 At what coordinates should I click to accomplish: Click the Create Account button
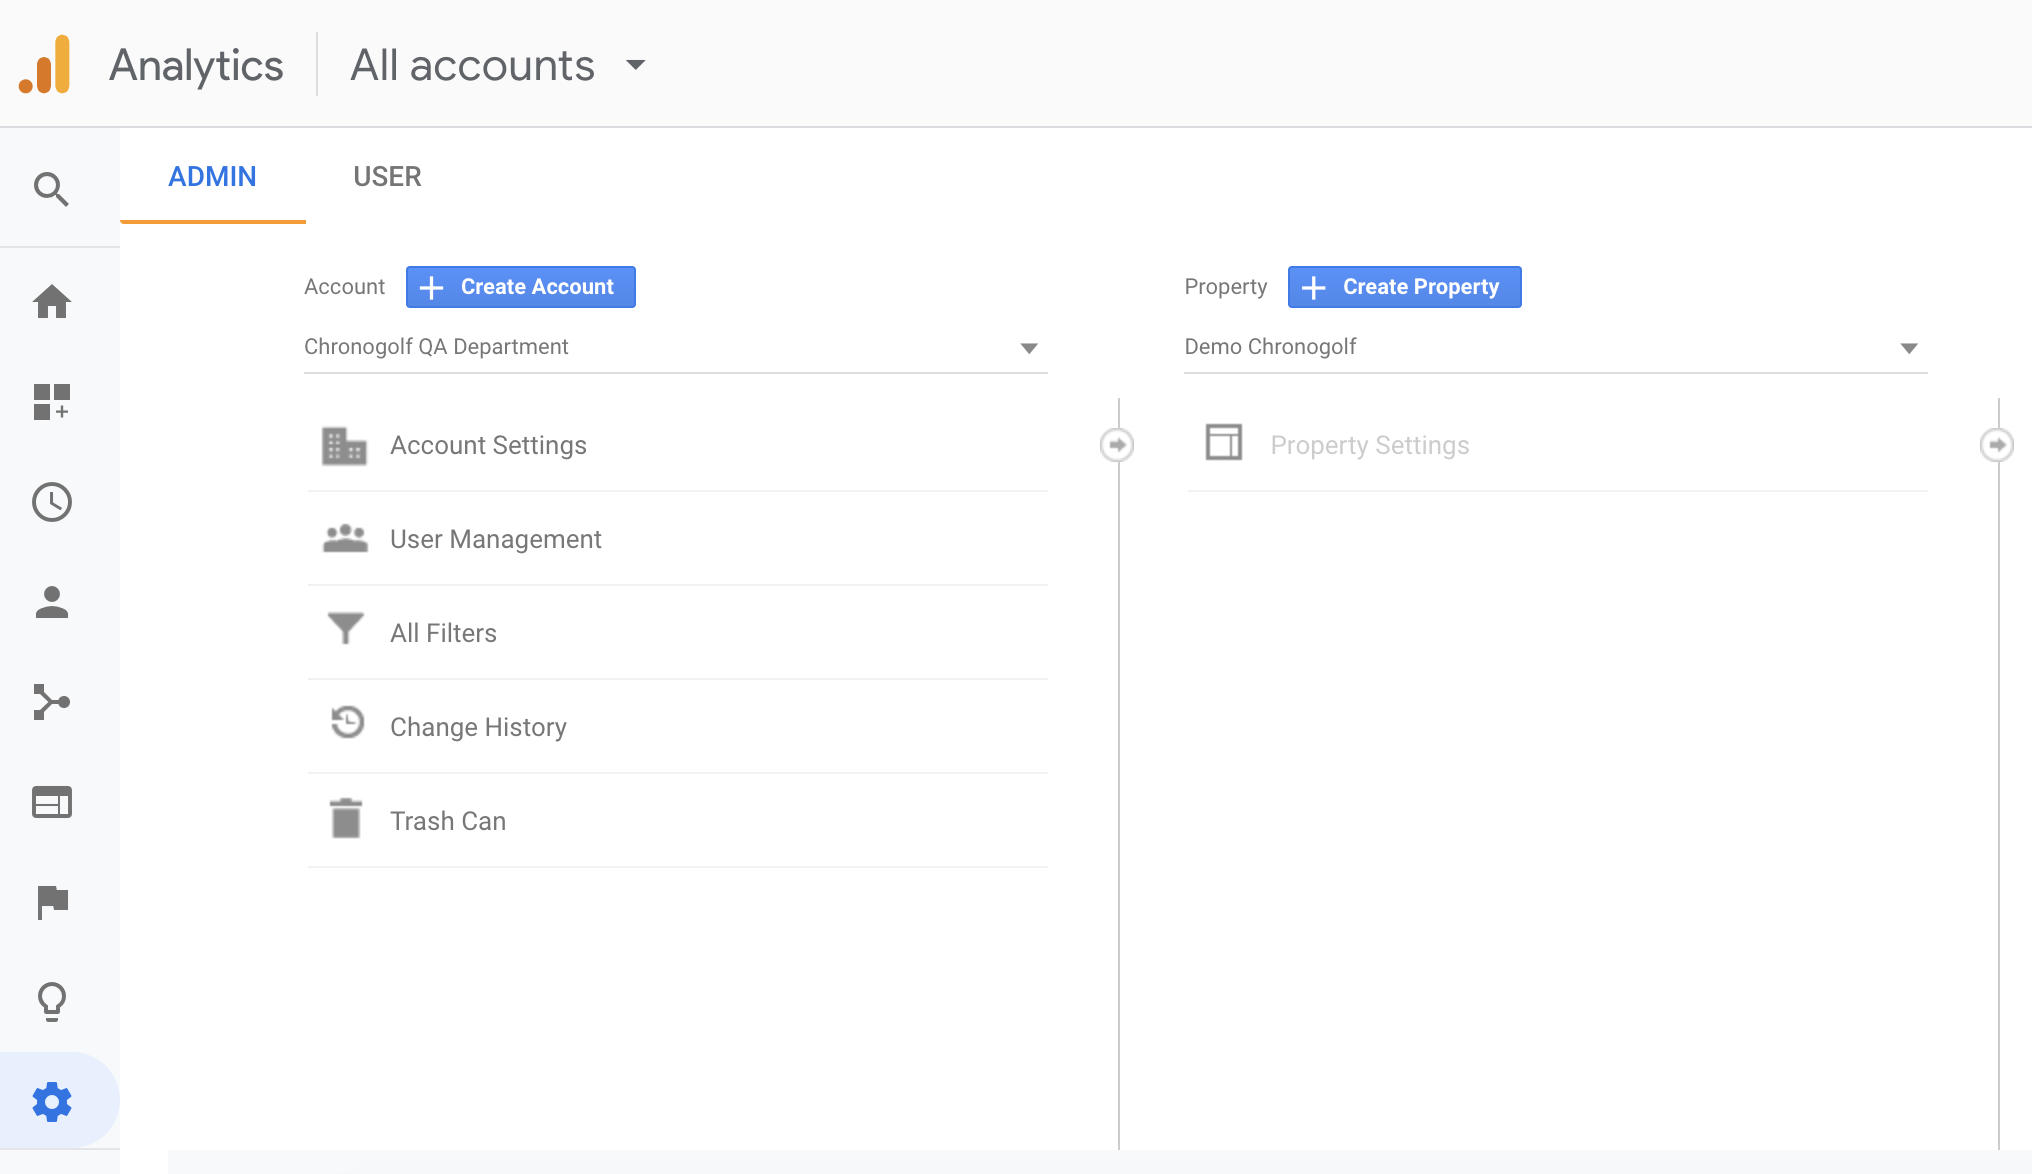pos(520,287)
